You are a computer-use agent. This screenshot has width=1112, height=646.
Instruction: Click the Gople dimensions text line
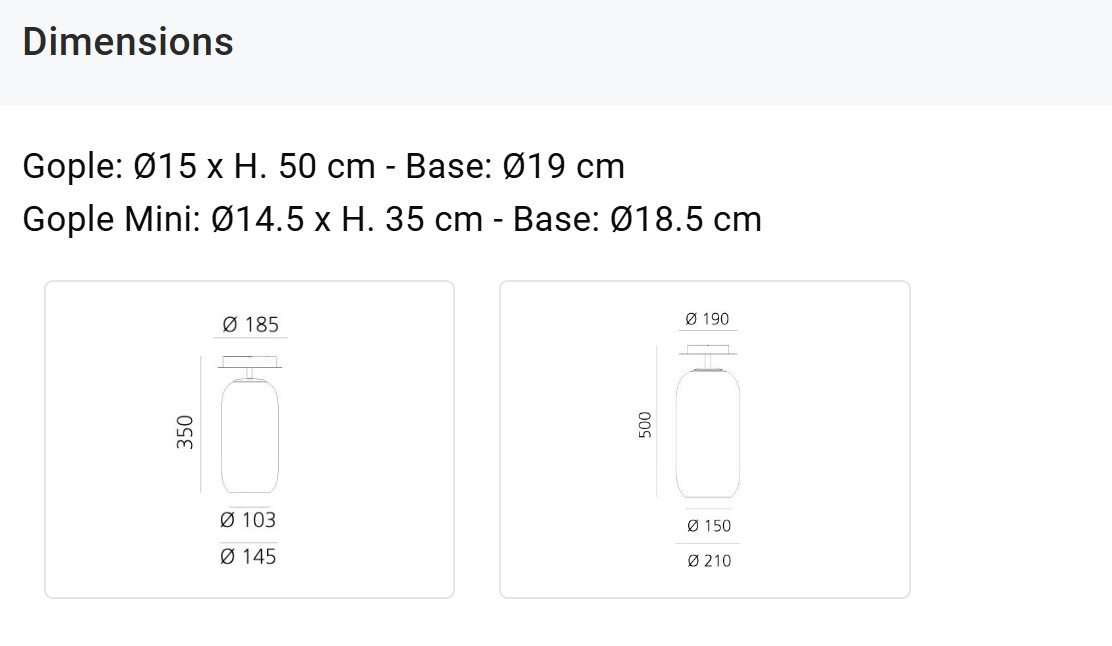pyautogui.click(x=323, y=167)
